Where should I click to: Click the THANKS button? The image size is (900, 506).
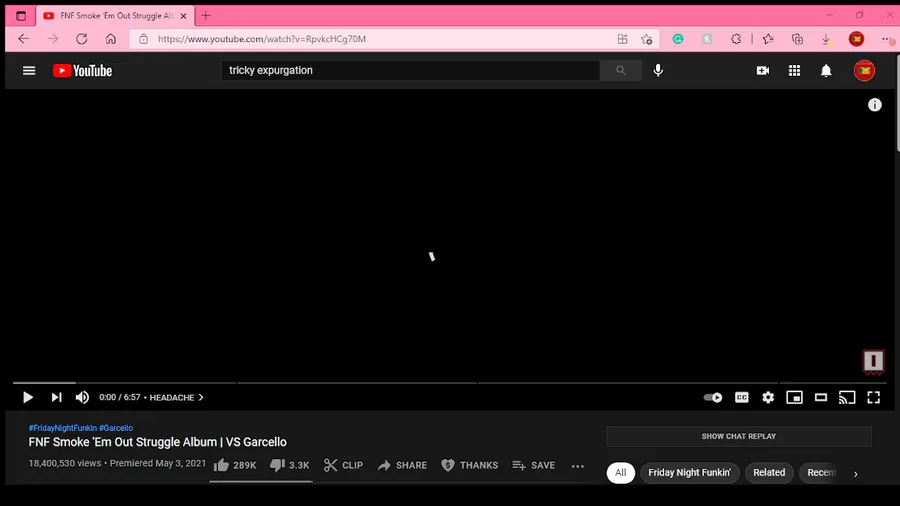pyautogui.click(x=470, y=465)
